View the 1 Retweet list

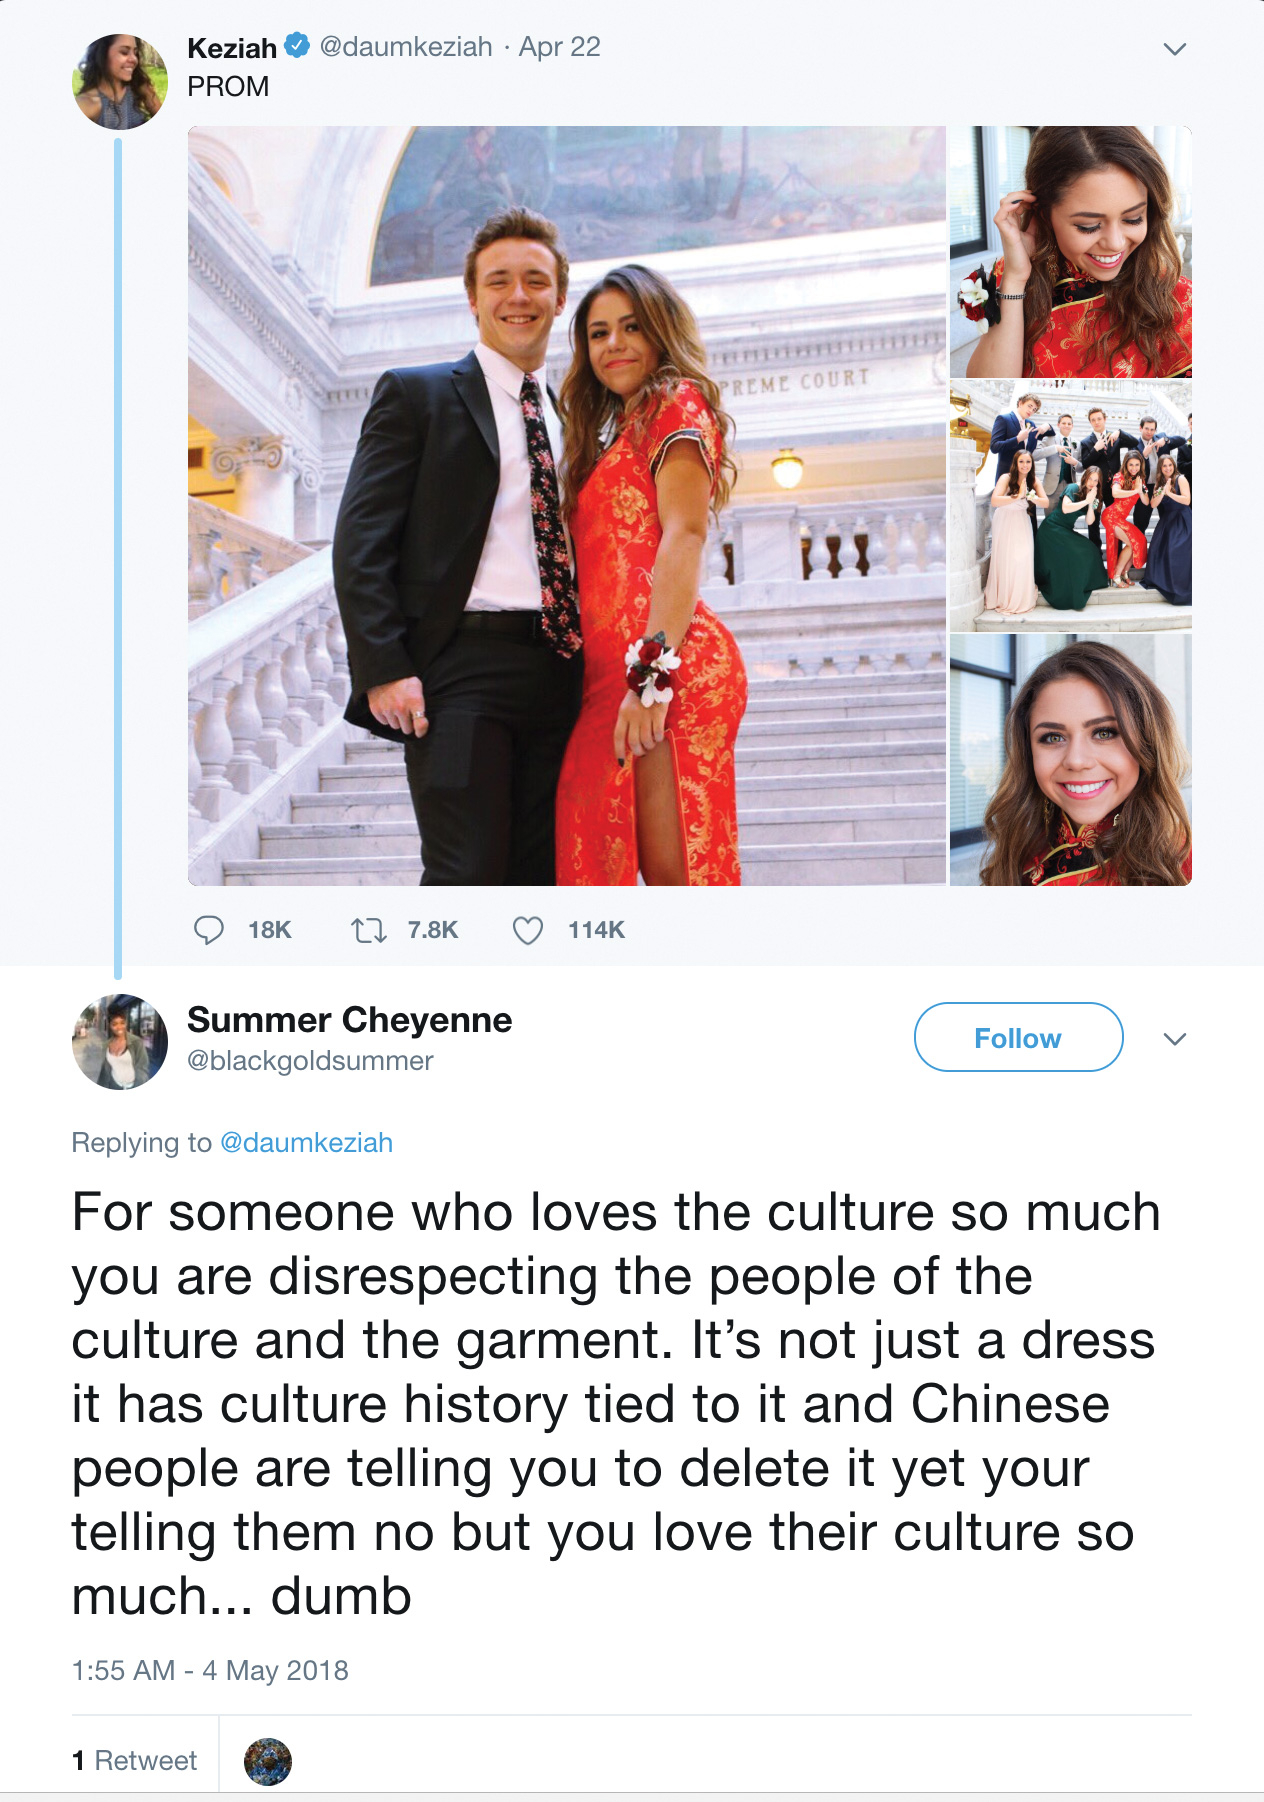pyautogui.click(x=135, y=1761)
